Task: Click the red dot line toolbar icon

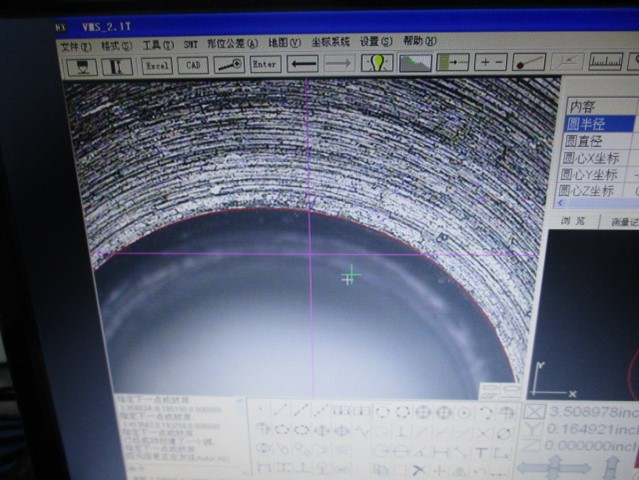Action: point(529,62)
